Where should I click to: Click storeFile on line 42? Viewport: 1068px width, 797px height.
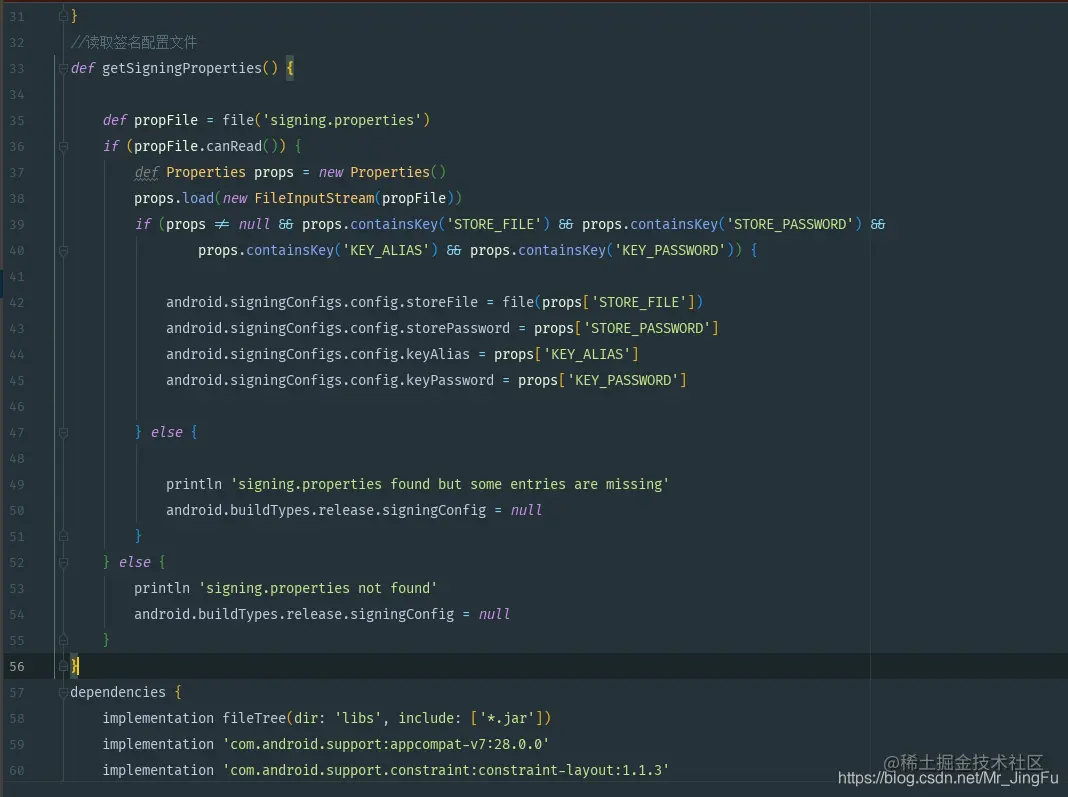point(442,302)
